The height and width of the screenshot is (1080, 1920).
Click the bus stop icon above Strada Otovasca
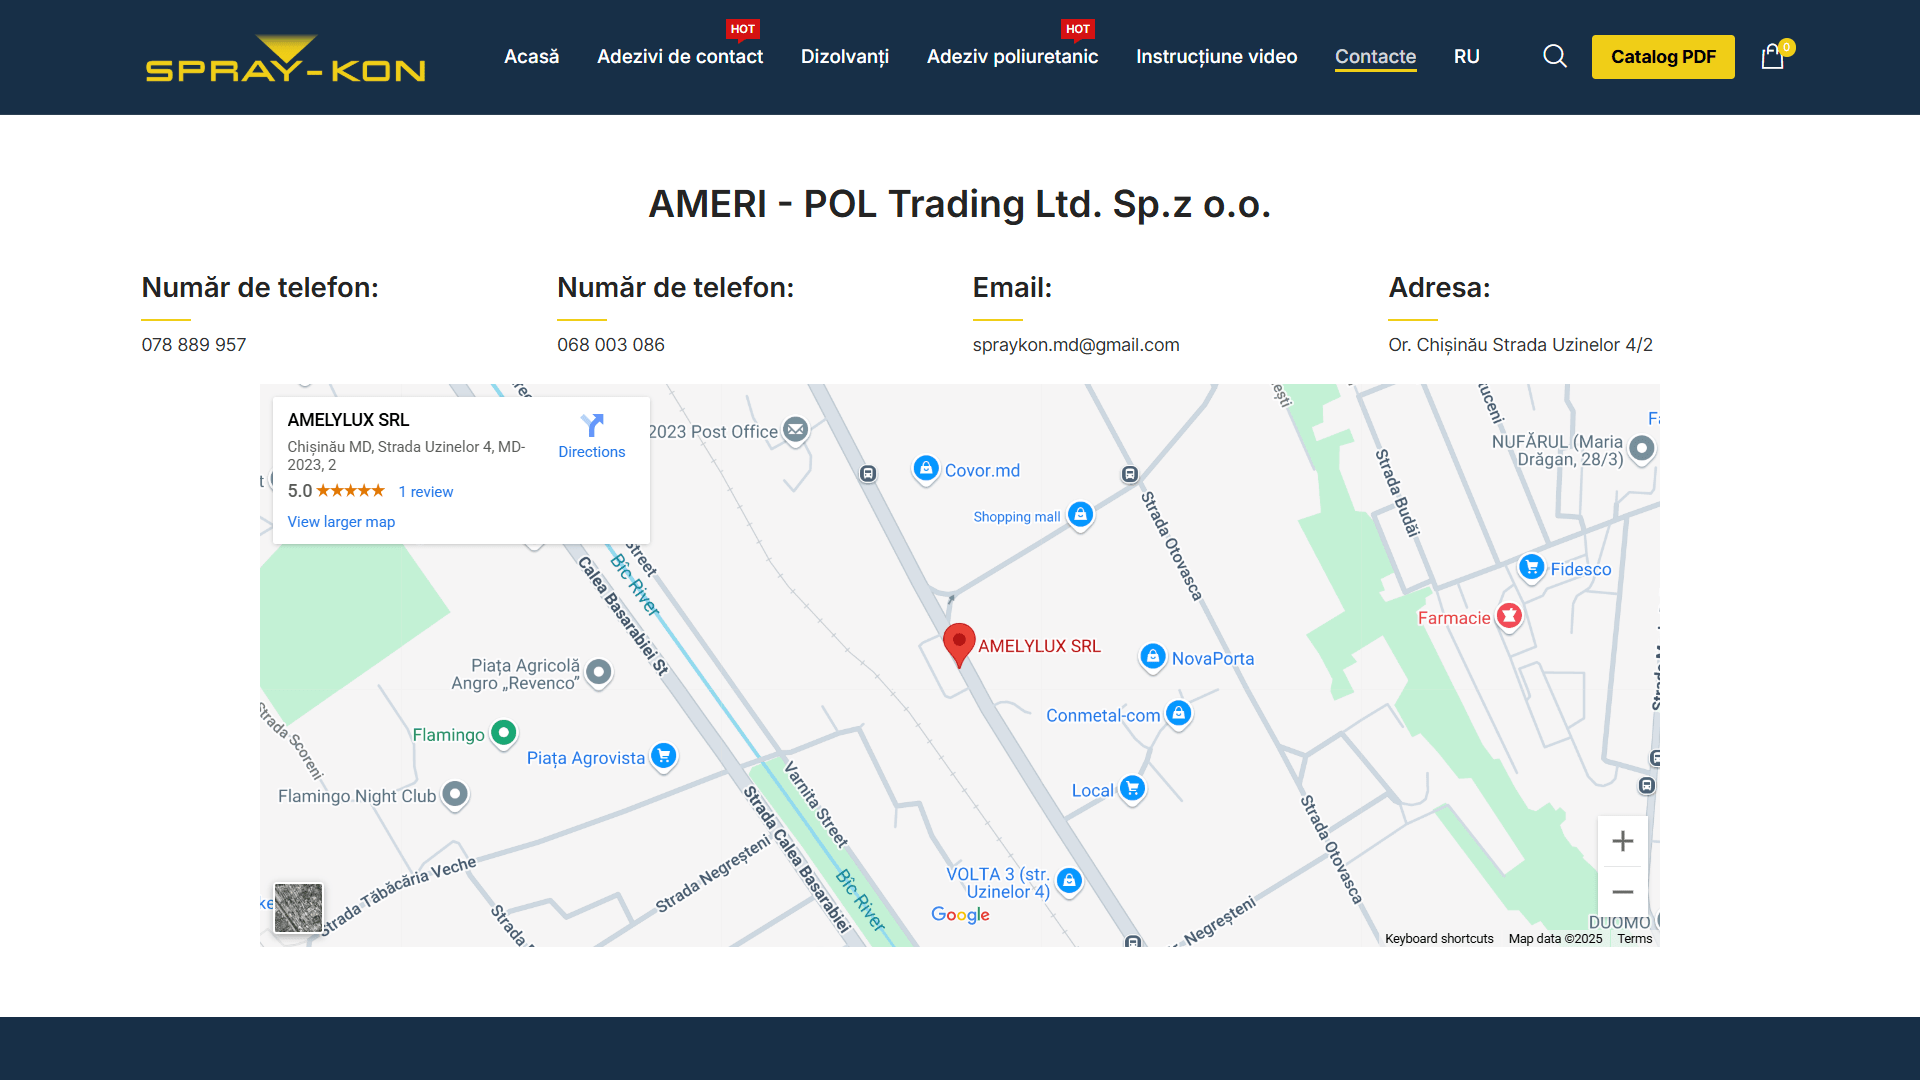point(1129,474)
